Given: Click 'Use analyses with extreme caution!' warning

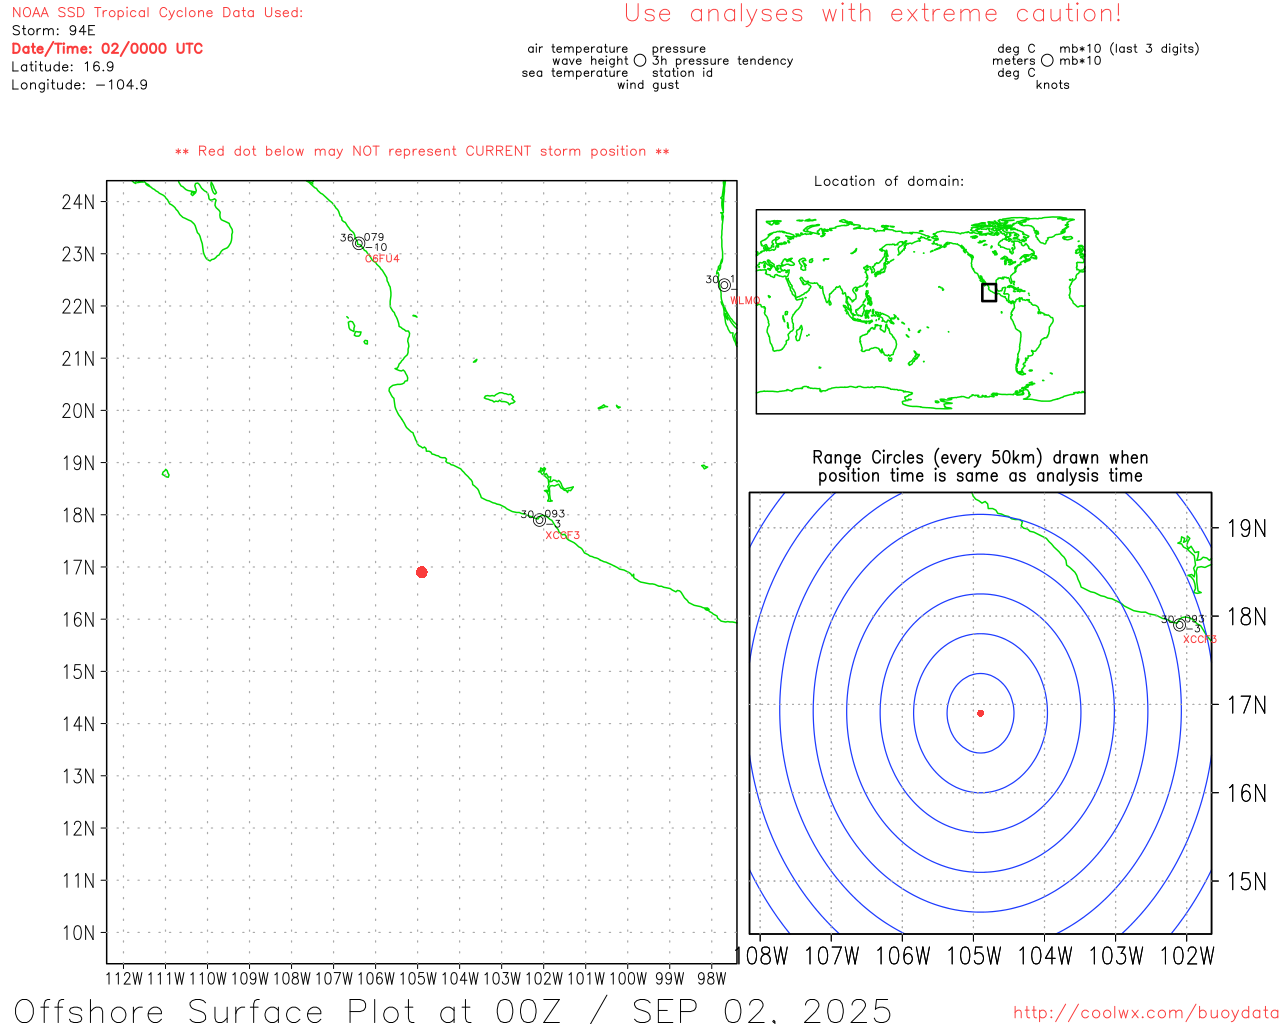Looking at the screenshot, I should pos(873,14).
